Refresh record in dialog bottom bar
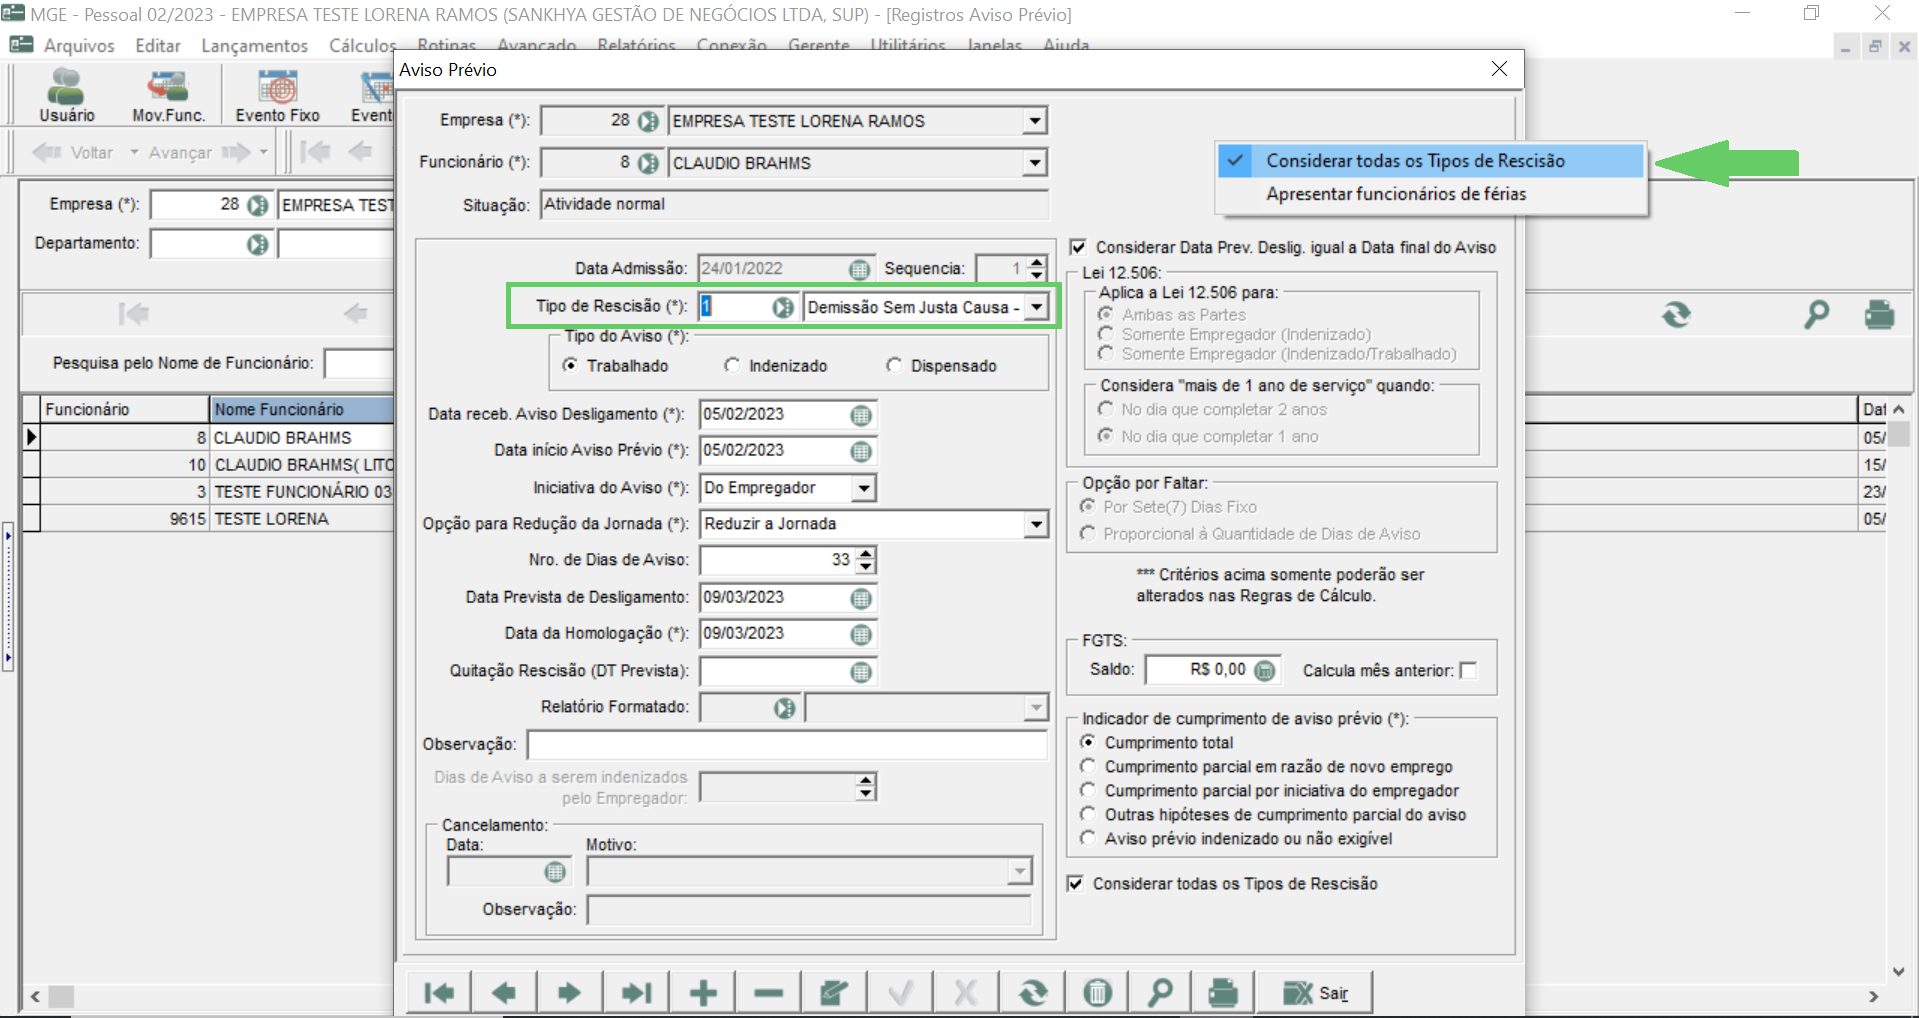The image size is (1919, 1018). click(x=1032, y=992)
